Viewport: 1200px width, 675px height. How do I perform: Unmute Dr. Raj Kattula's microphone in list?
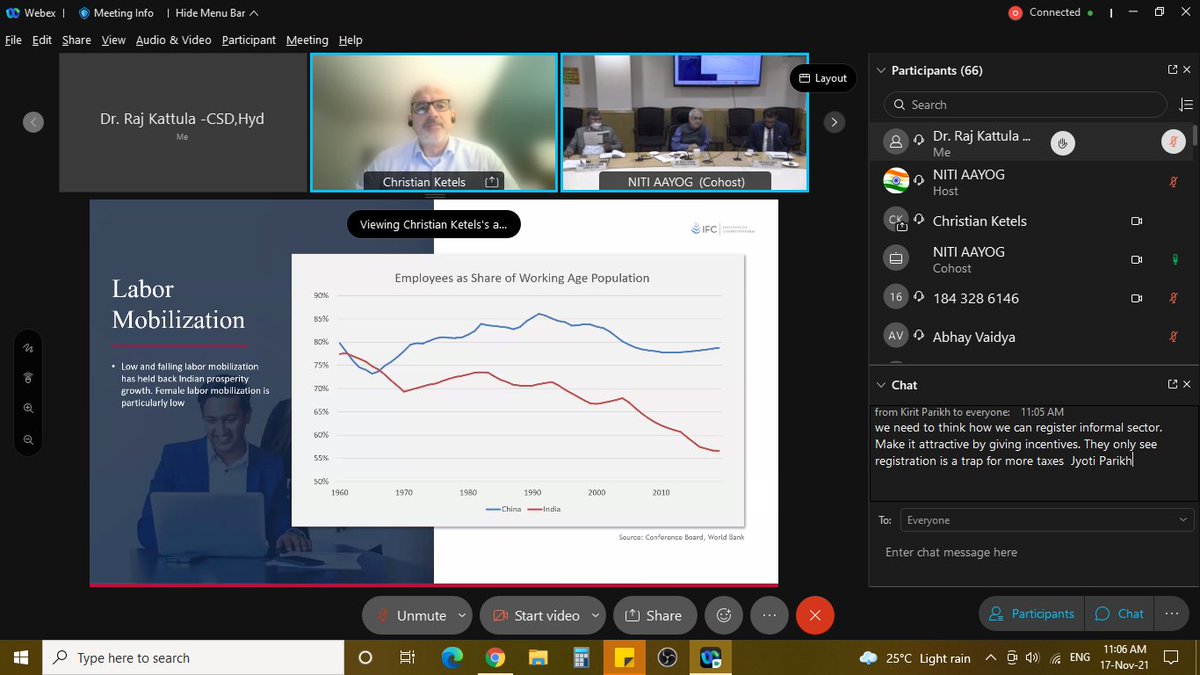click(1174, 143)
